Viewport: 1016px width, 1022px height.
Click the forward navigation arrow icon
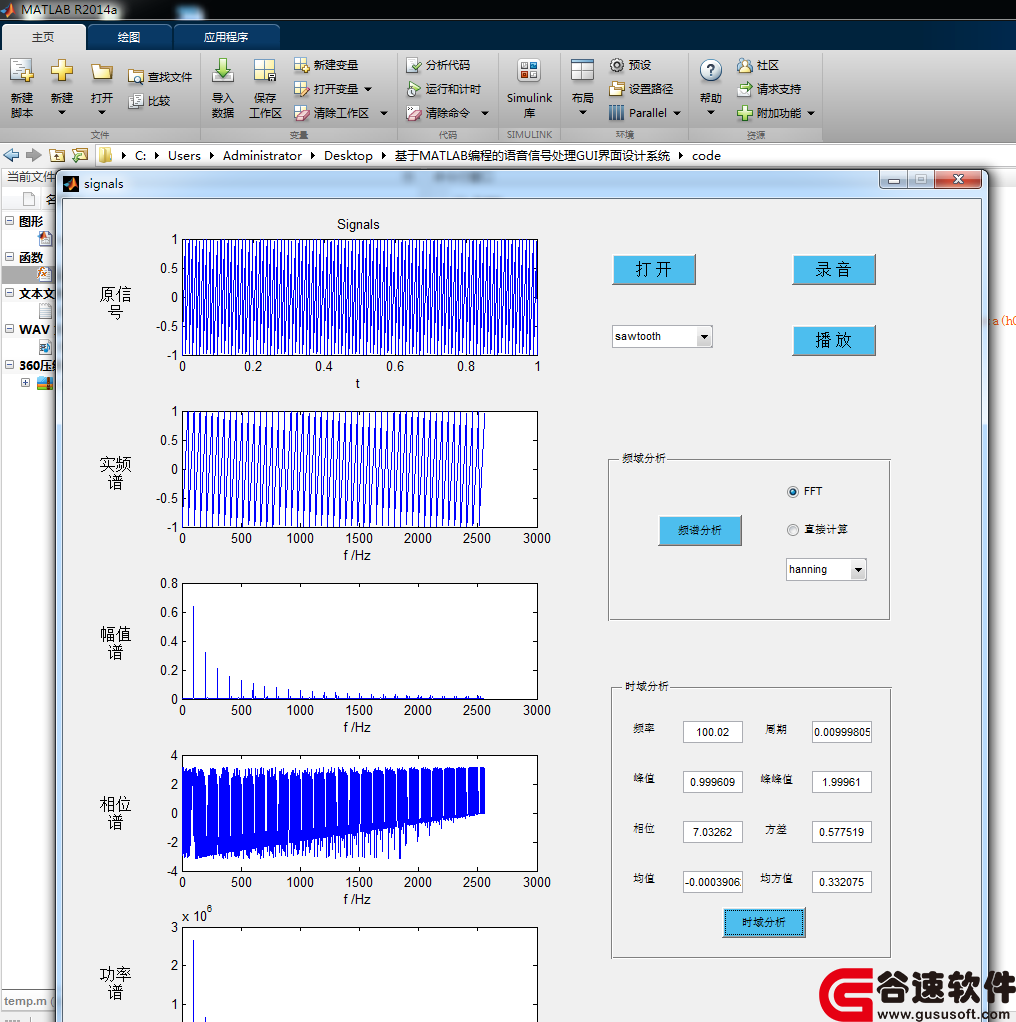34,155
